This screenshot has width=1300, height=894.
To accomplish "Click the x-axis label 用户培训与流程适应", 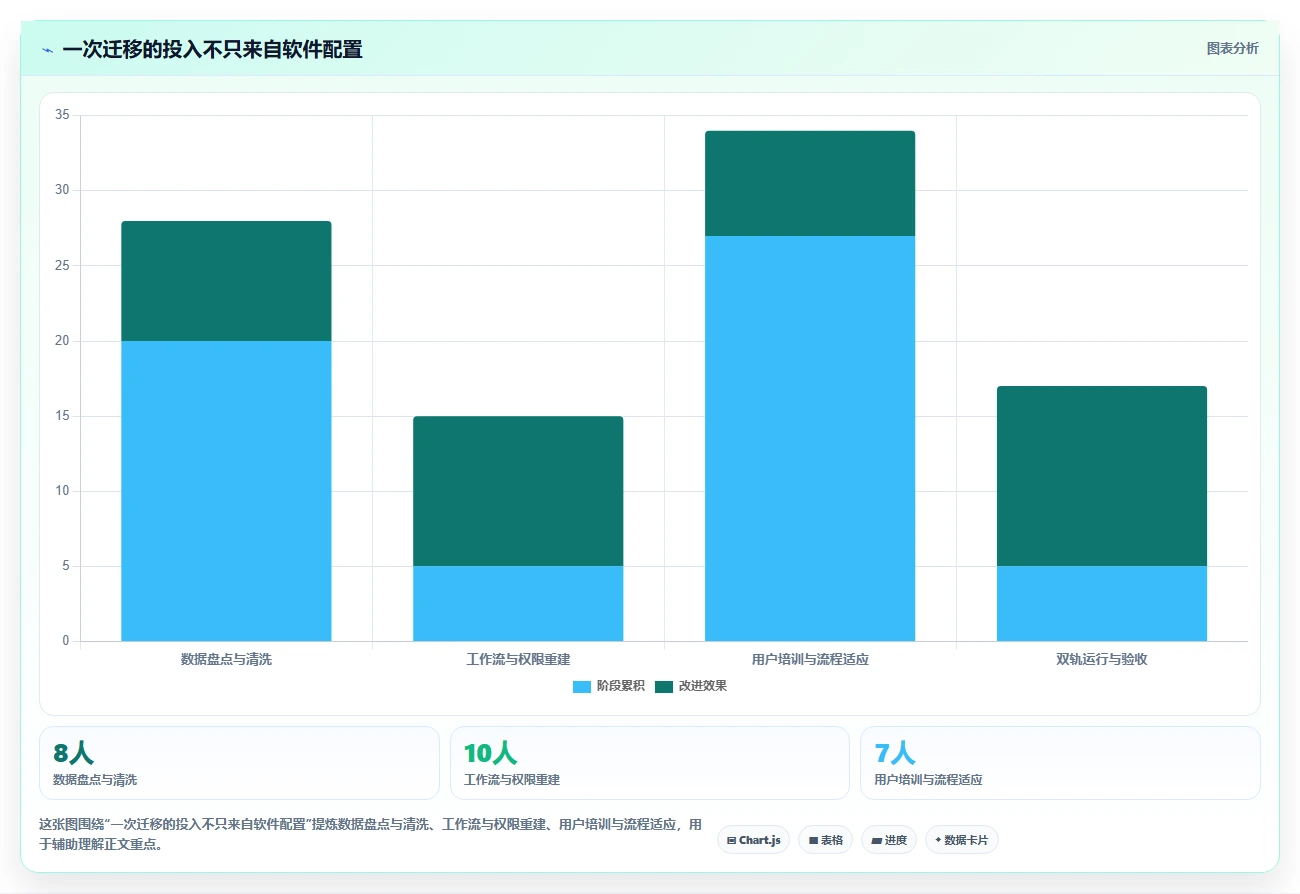I will point(810,660).
